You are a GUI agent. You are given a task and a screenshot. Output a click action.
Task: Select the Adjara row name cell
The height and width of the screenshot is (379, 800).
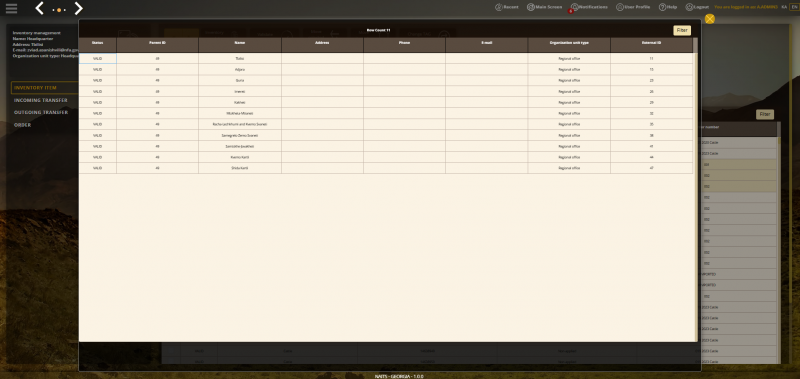pyautogui.click(x=240, y=69)
